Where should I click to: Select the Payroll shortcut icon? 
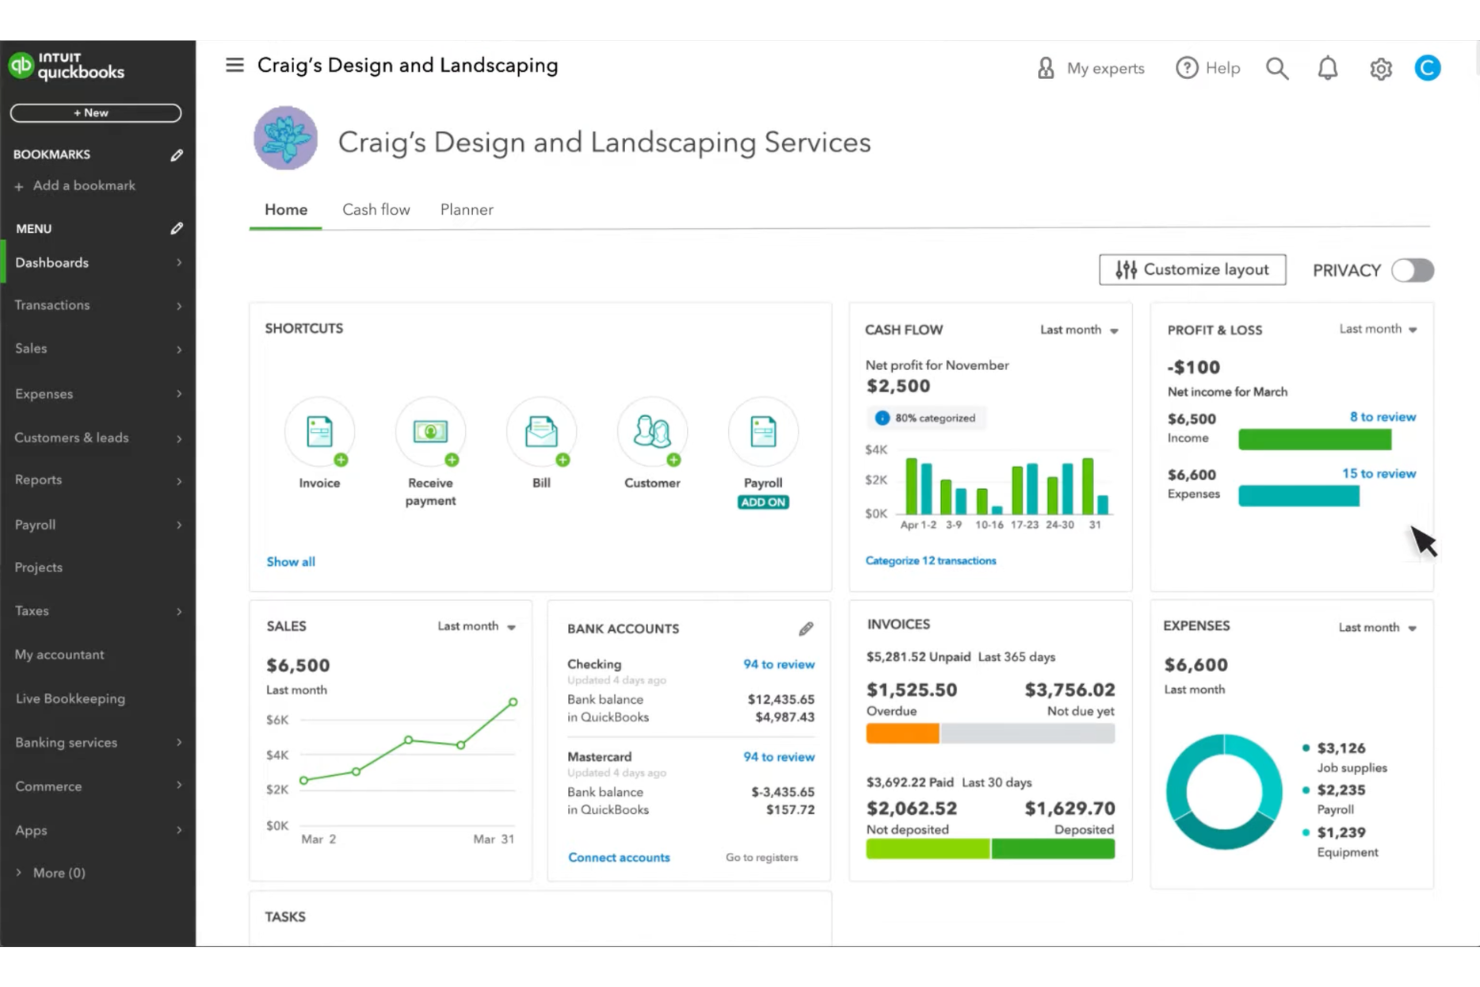[x=762, y=431]
